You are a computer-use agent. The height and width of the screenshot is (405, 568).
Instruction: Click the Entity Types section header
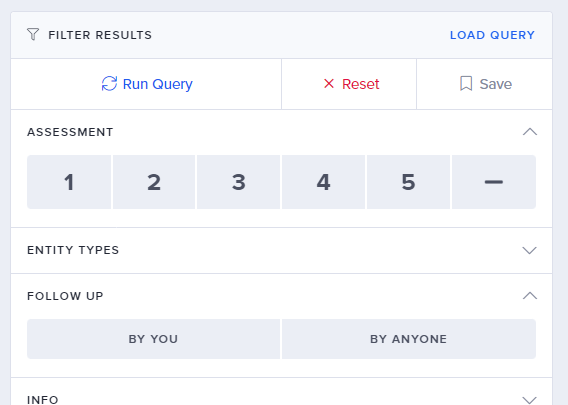pyautogui.click(x=281, y=250)
